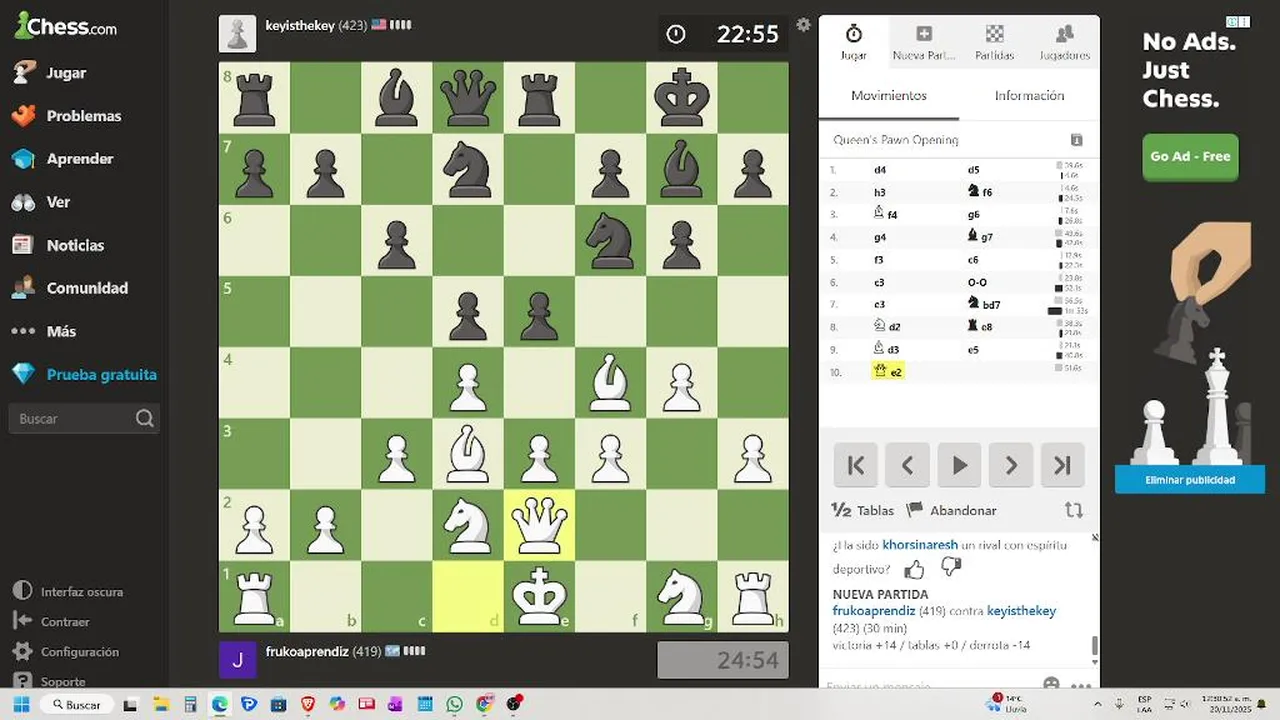Open Comunidad in the sidebar
This screenshot has height=720, width=1280.
(69, 288)
